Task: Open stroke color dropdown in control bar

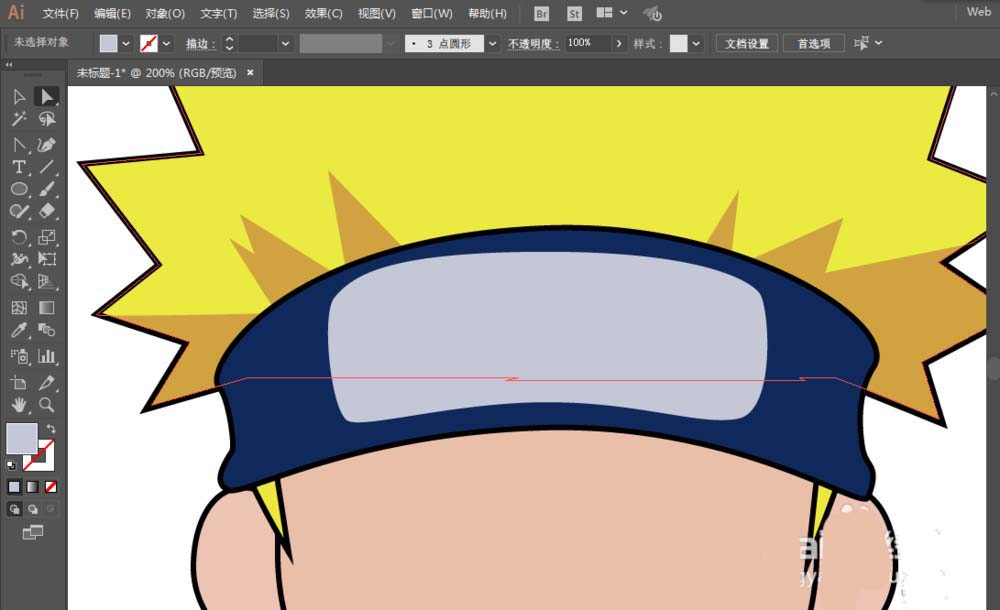Action: click(x=166, y=43)
